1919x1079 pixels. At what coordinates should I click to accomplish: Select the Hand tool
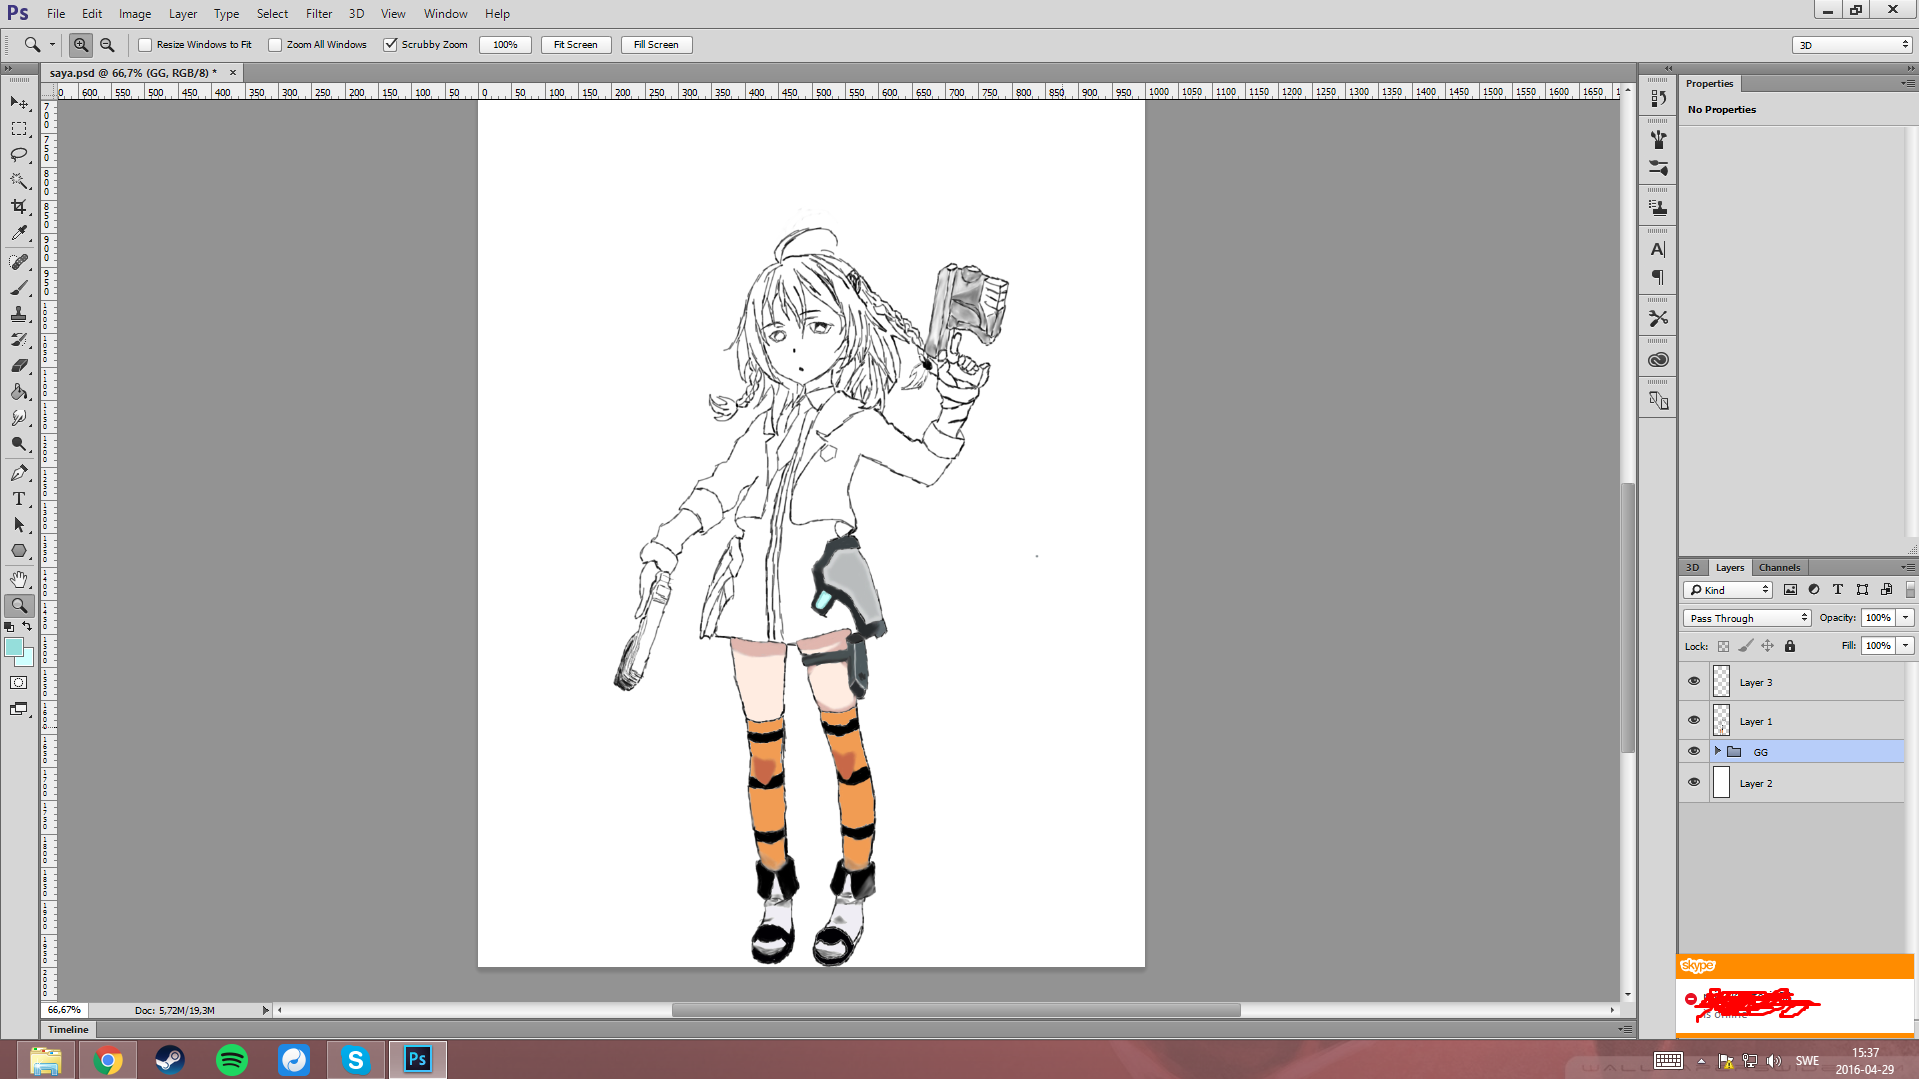click(19, 580)
